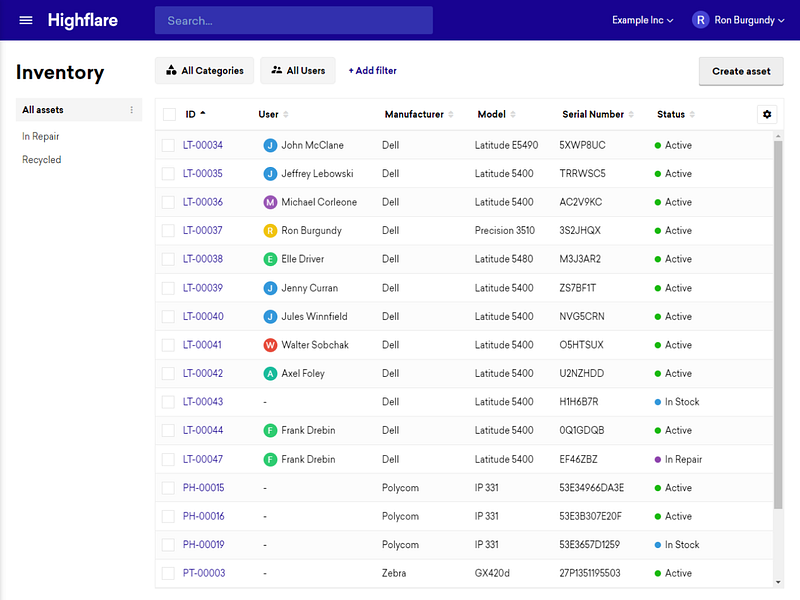Toggle the select-all checkbox in table header

[169, 114]
